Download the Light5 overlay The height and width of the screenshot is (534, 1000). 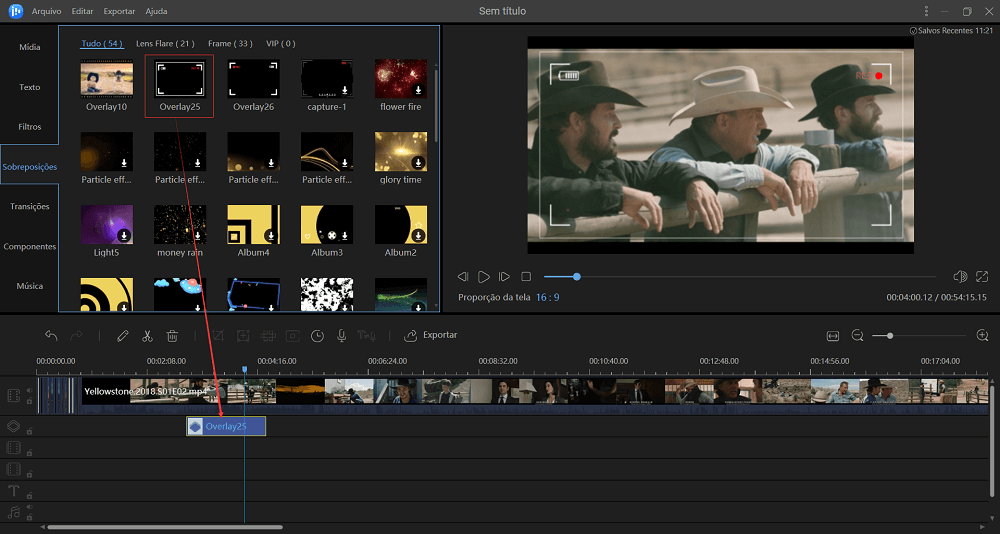[x=124, y=236]
